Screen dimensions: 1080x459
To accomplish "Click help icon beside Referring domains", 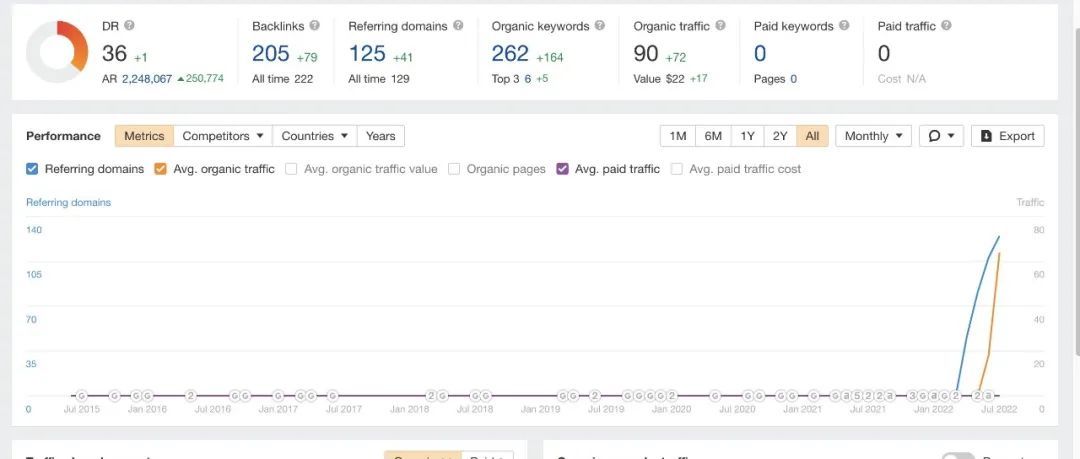I will 458,26.
